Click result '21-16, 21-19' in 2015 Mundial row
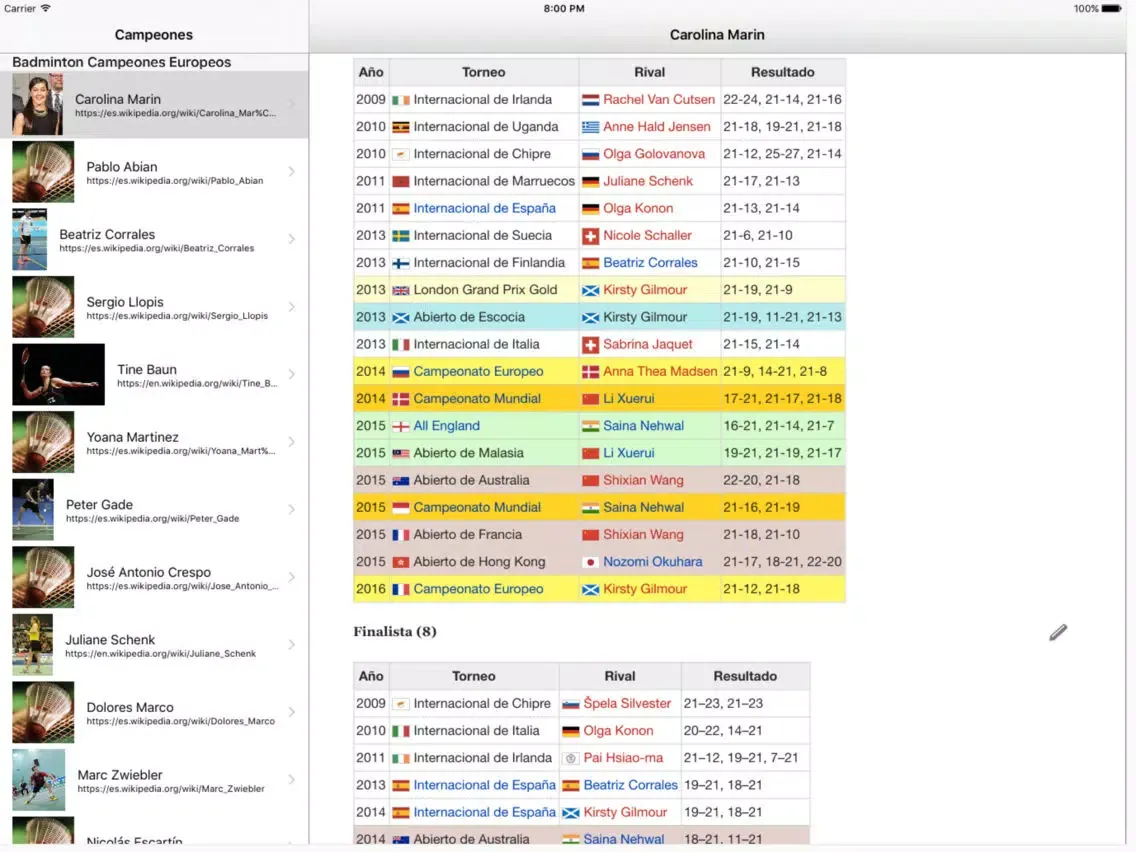The height and width of the screenshot is (852, 1136). click(x=761, y=507)
